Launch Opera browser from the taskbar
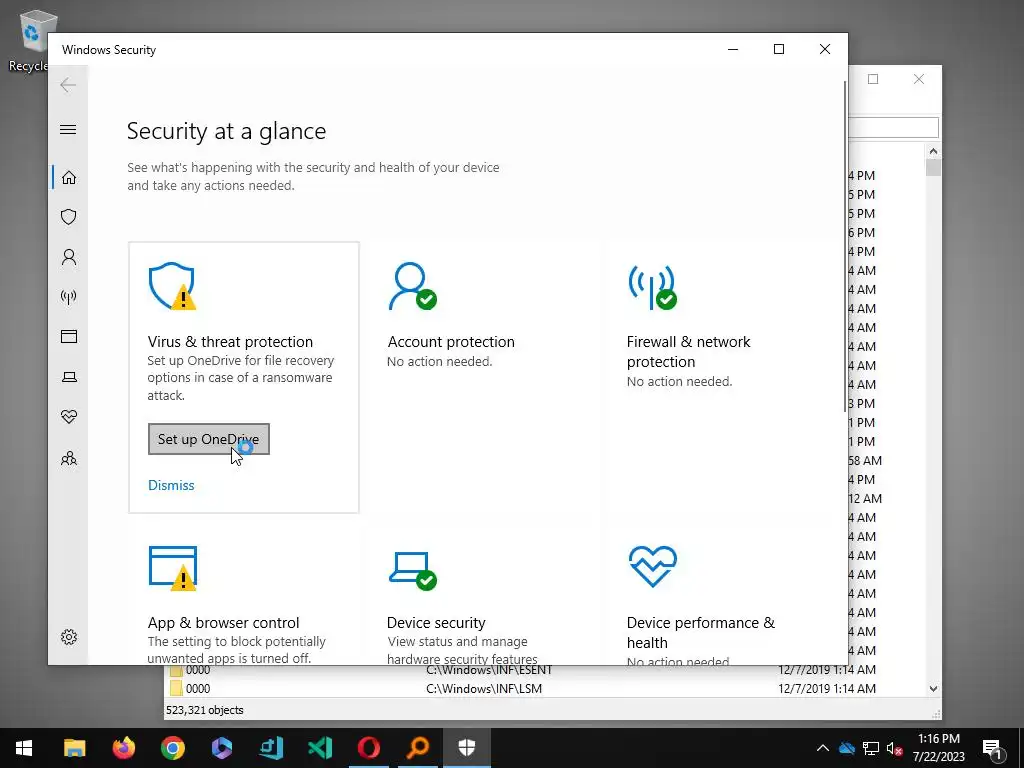1024x768 pixels. click(x=368, y=748)
